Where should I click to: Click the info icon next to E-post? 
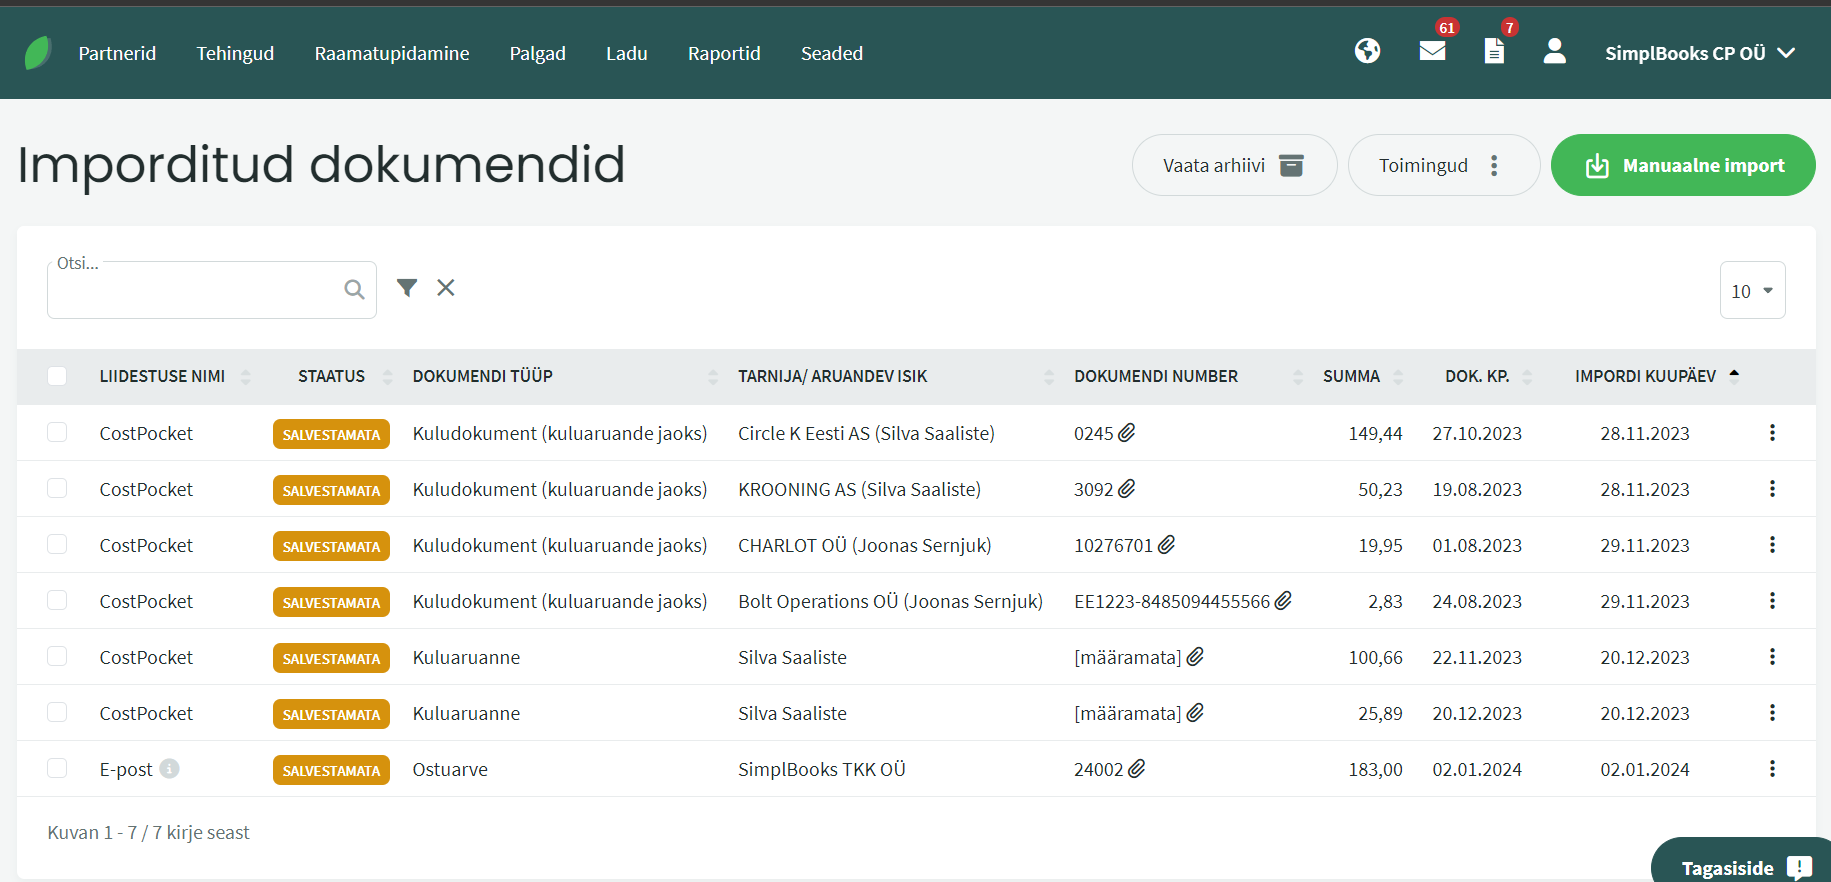pos(169,768)
